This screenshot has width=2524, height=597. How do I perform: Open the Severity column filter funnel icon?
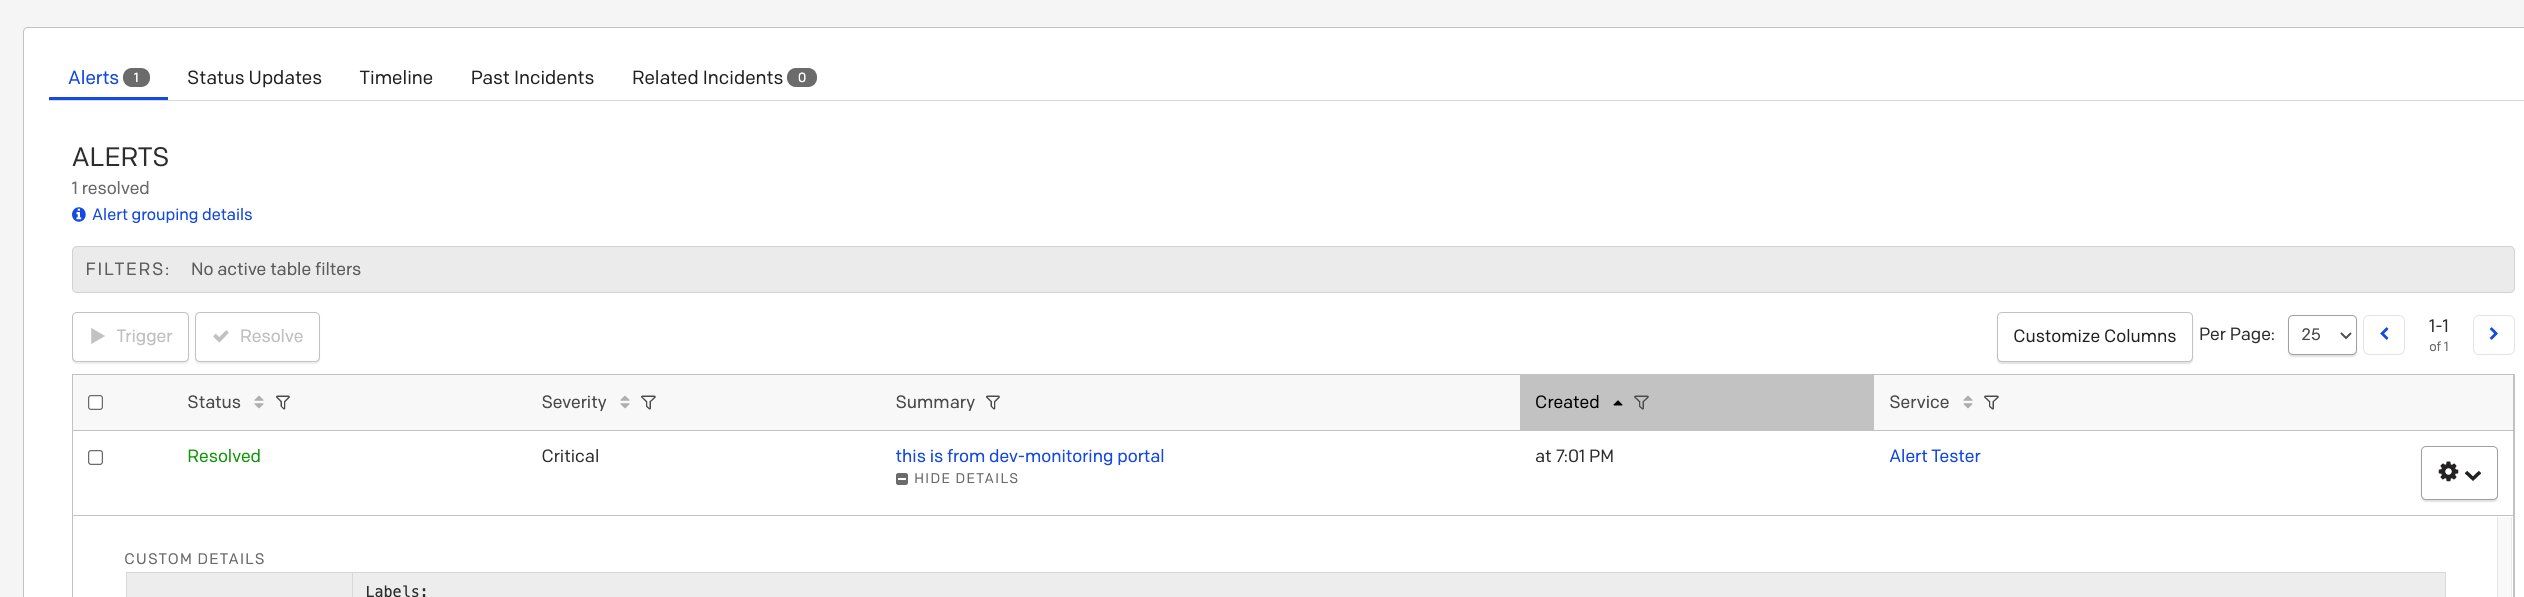point(649,402)
